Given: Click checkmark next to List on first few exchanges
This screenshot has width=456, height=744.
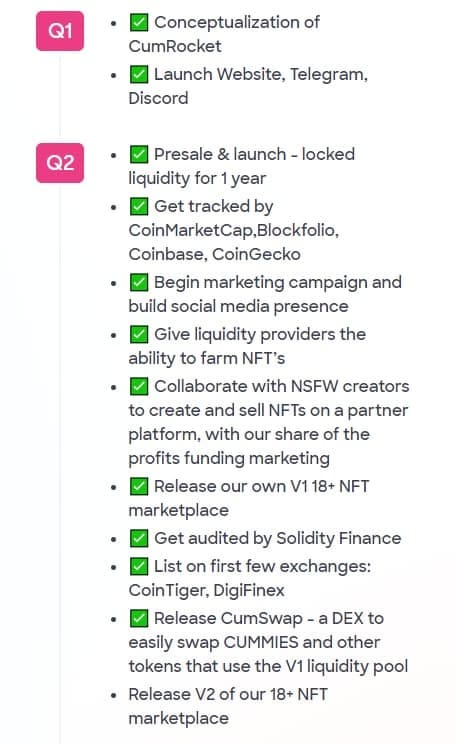Looking at the screenshot, I should pos(139,566).
